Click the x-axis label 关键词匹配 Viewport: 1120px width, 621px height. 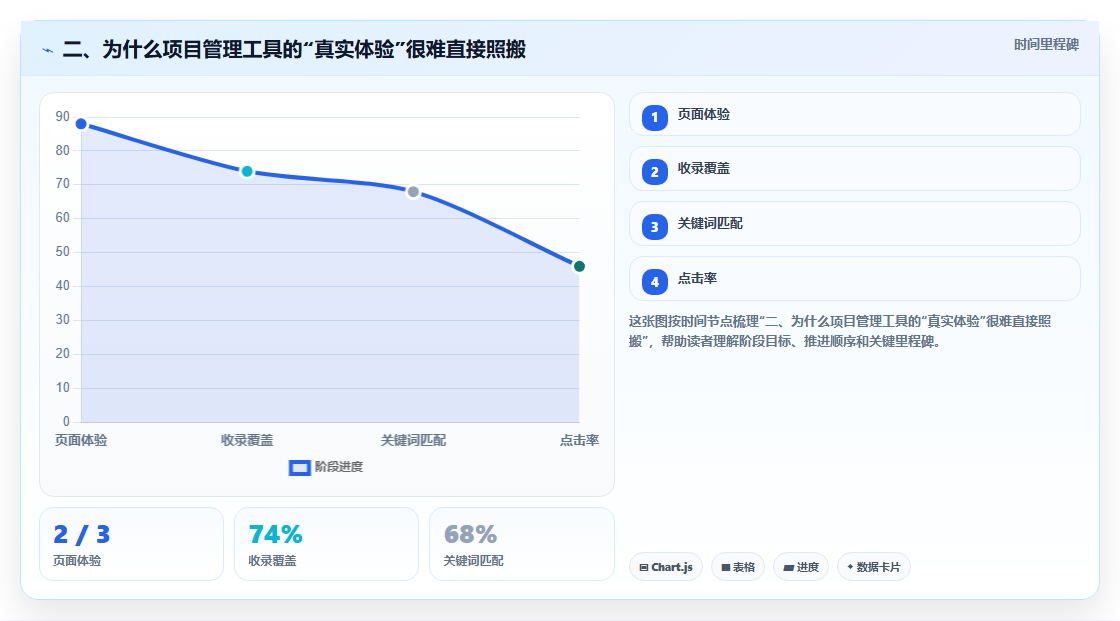point(413,440)
